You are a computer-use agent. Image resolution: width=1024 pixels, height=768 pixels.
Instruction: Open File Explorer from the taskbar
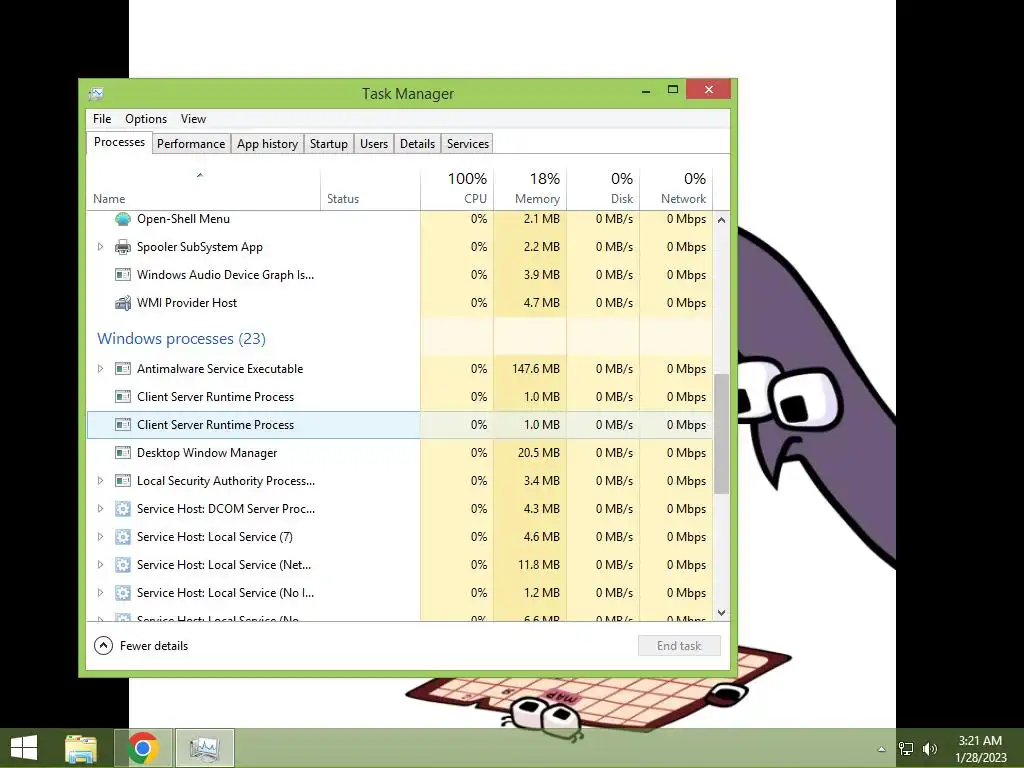coord(81,748)
